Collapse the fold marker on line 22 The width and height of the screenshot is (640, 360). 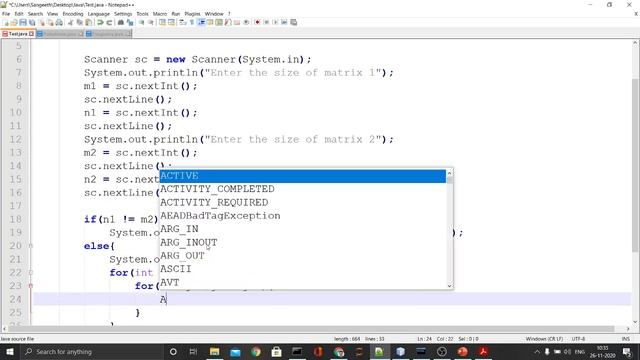tap(31, 272)
